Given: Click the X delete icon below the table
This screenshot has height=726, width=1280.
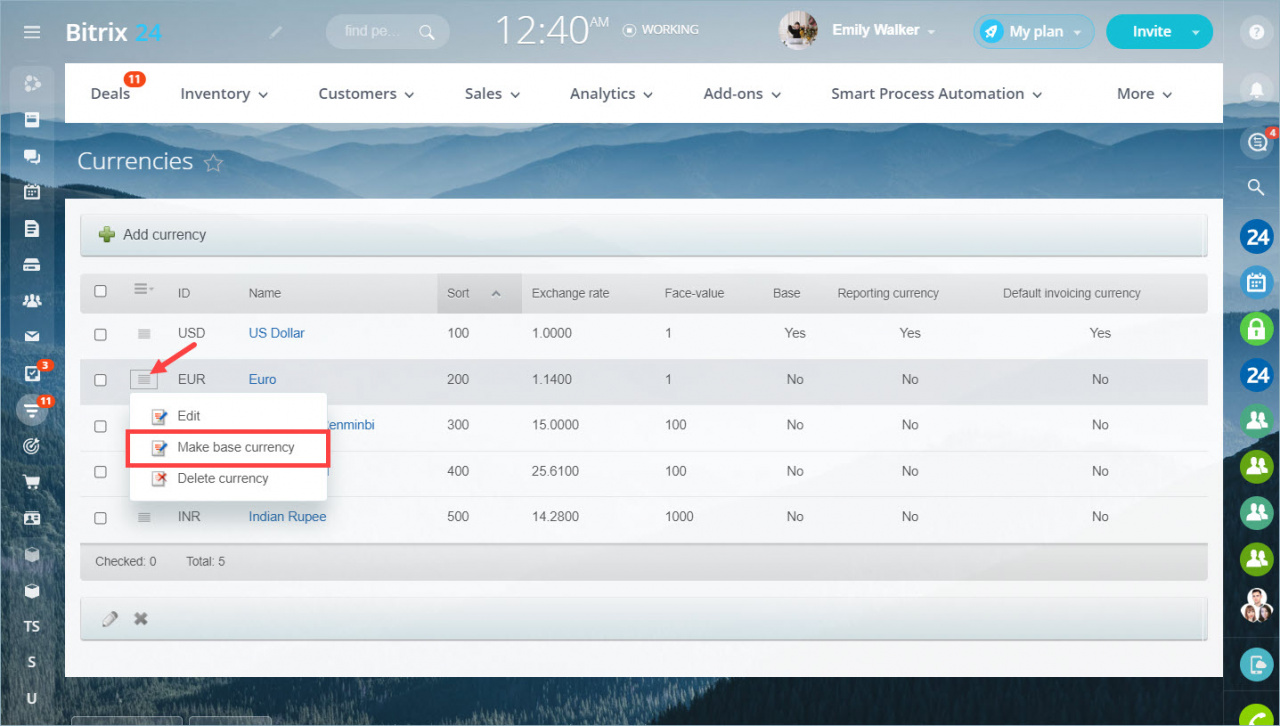Looking at the screenshot, I should (x=141, y=619).
